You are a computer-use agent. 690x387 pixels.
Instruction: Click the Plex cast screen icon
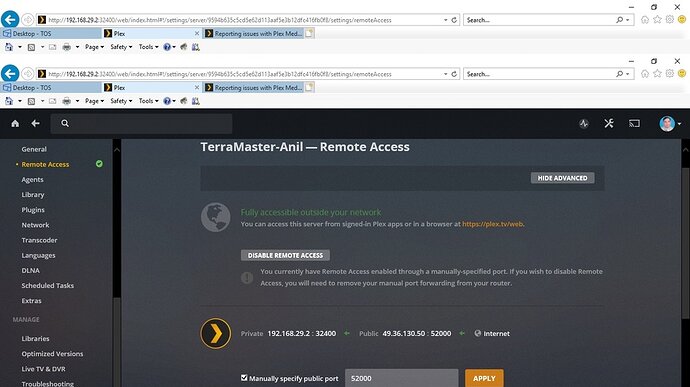point(634,124)
